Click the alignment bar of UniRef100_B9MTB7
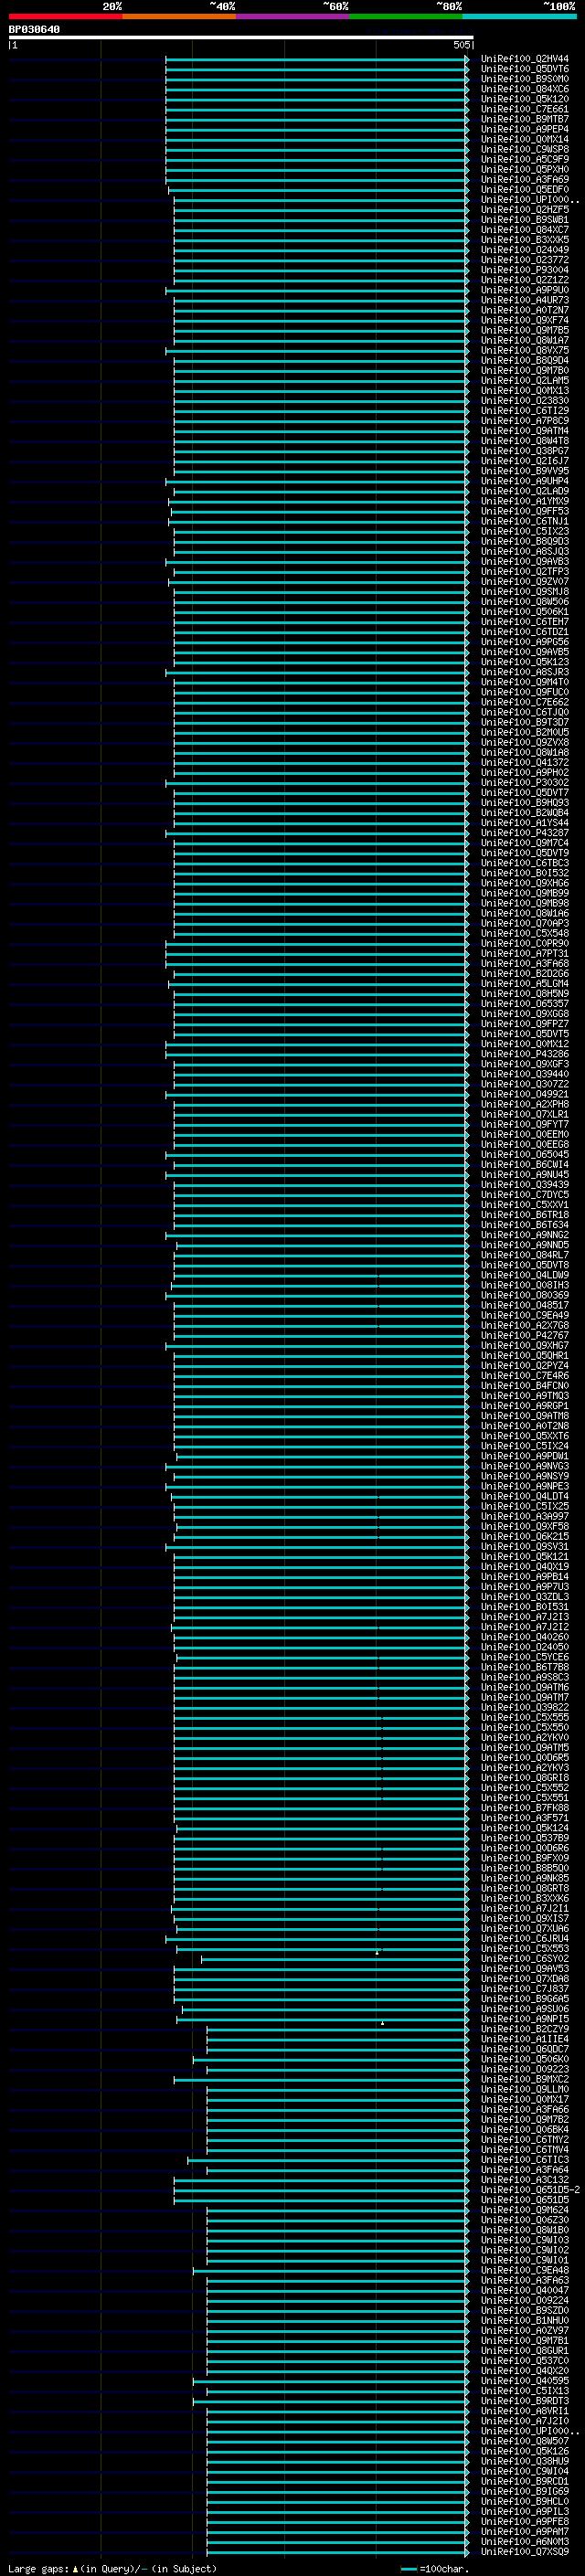This screenshot has height=2576, width=585. (x=317, y=119)
